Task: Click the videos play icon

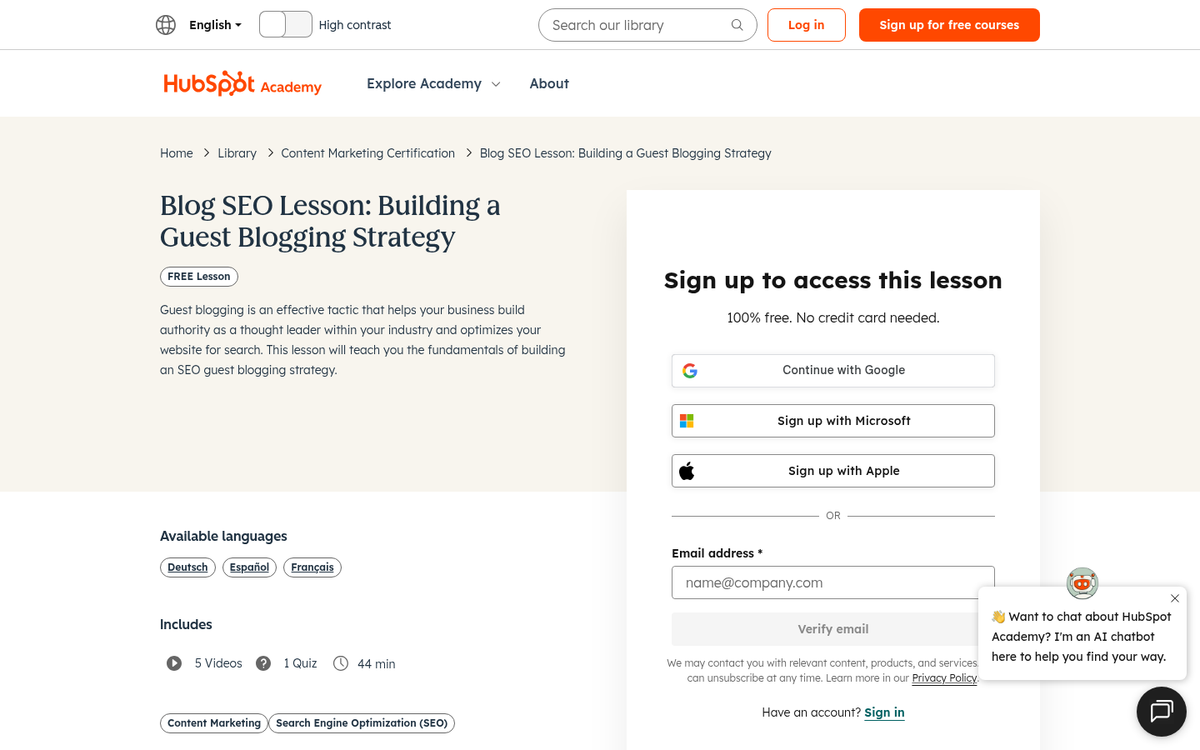Action: 174,663
